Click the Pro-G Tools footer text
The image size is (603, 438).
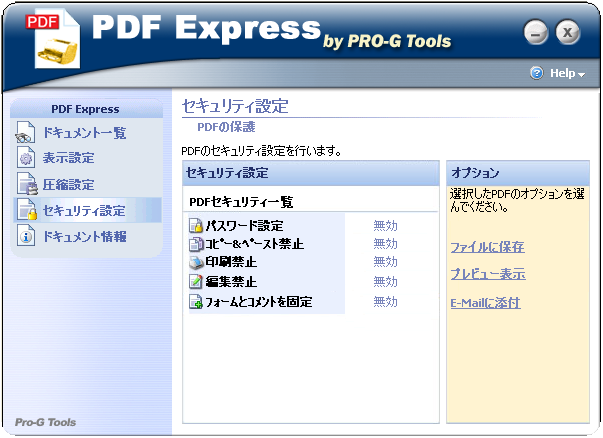coord(45,422)
